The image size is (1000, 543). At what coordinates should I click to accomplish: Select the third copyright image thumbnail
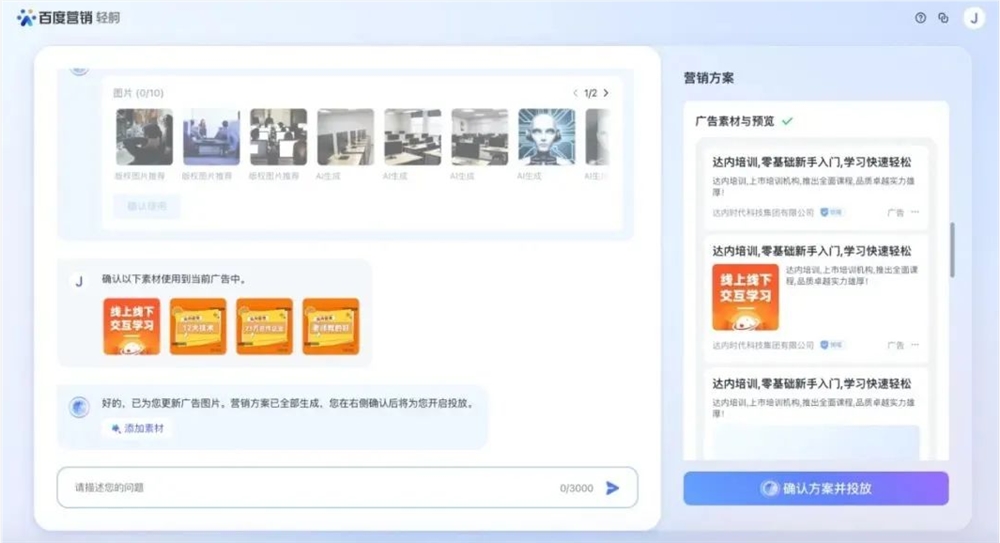278,137
